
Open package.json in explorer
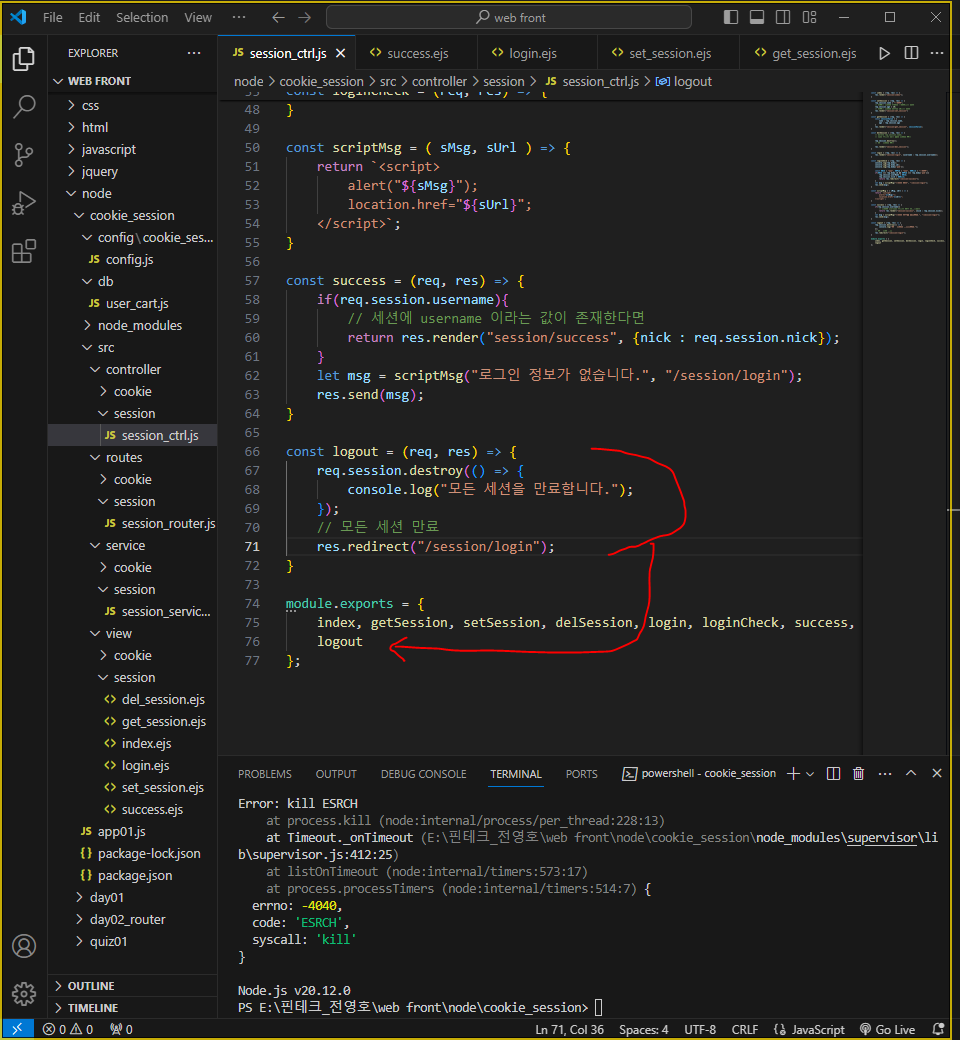133,876
